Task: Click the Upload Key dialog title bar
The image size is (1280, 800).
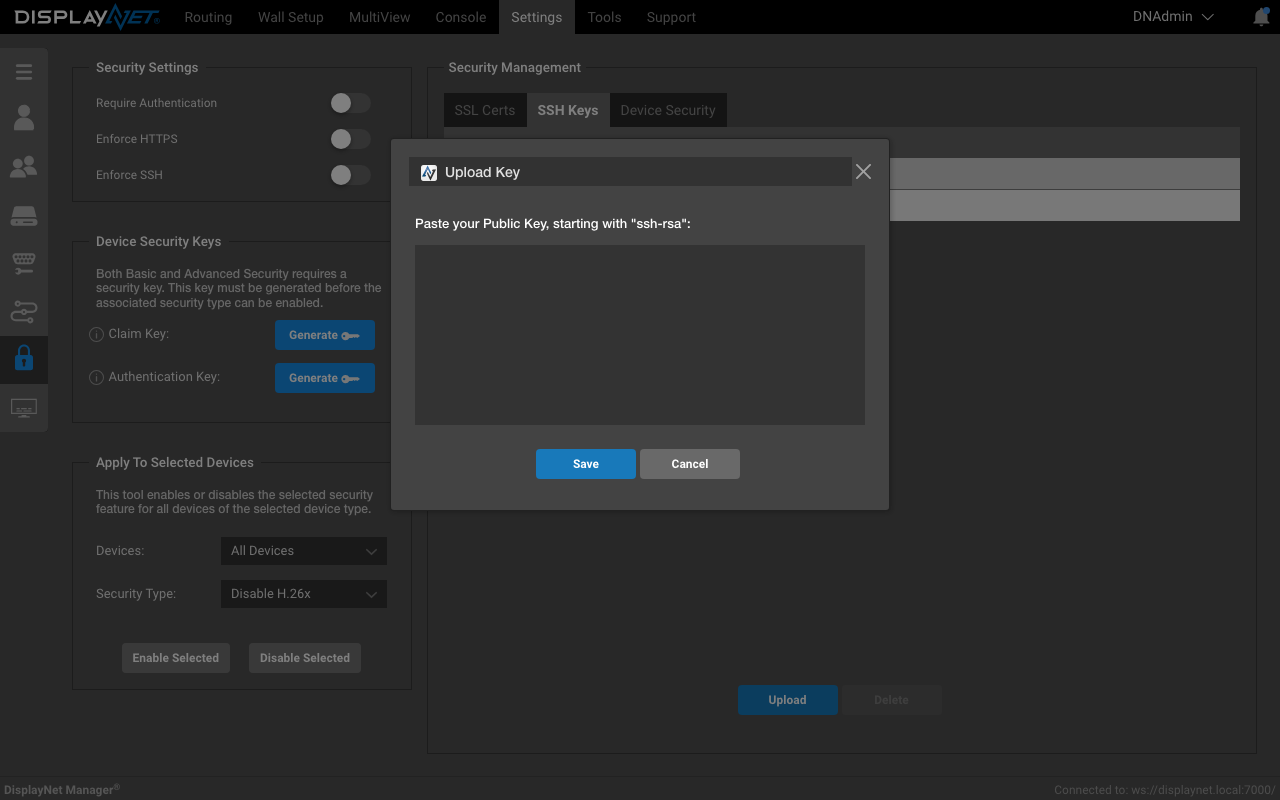Action: click(630, 172)
